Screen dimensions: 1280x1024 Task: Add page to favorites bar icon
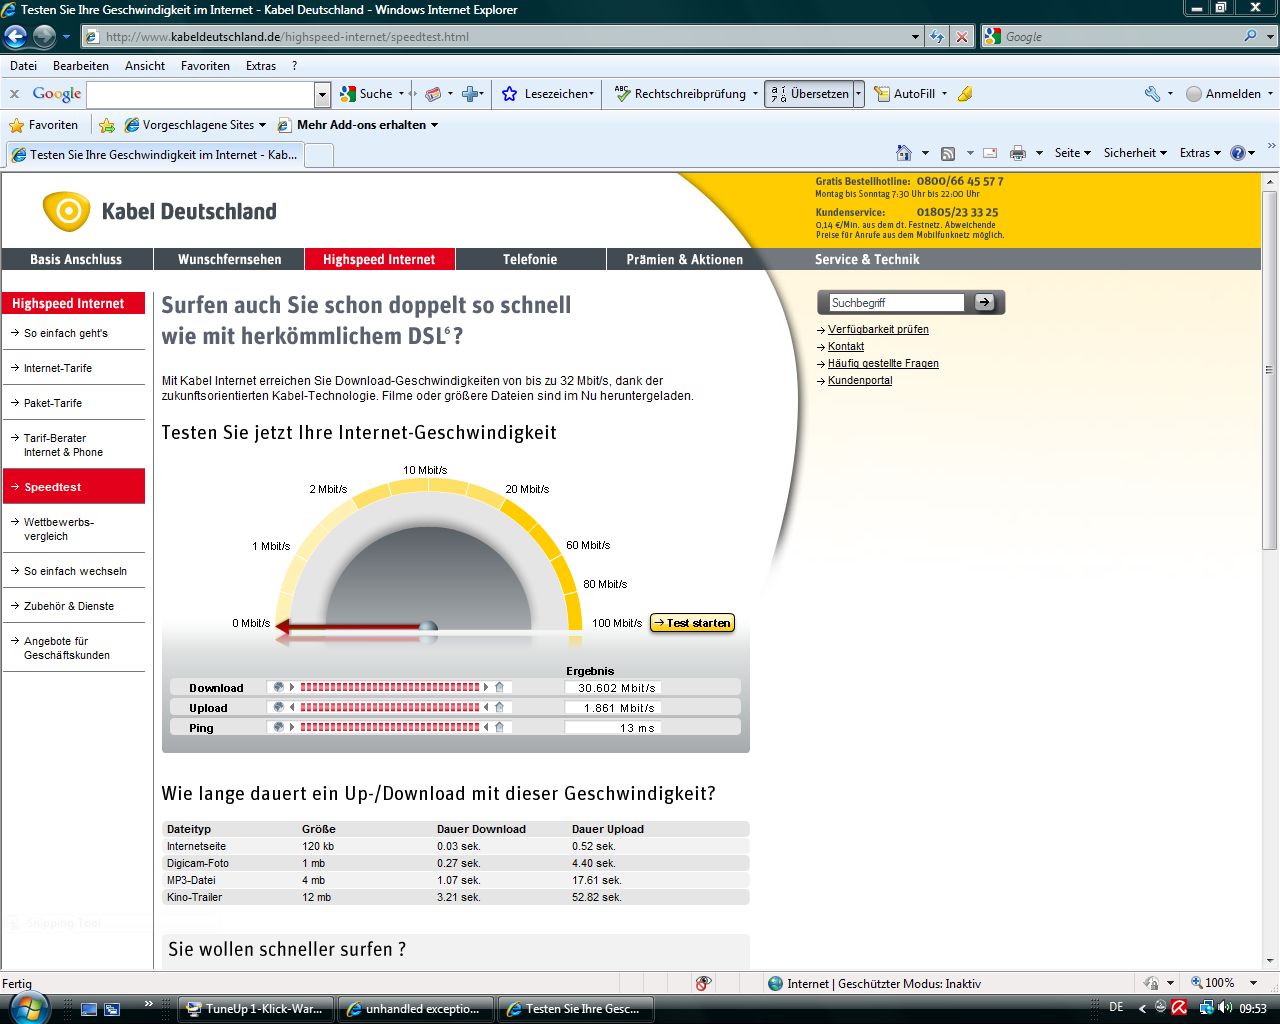107,125
